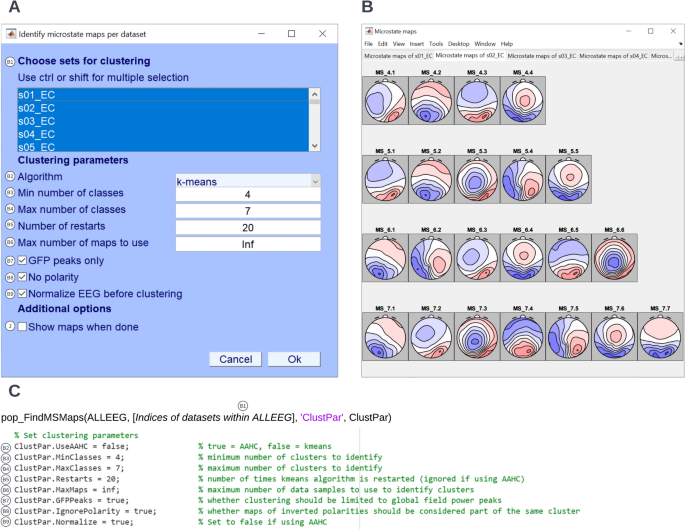Open the Insert menu in Microstate maps

click(416, 44)
